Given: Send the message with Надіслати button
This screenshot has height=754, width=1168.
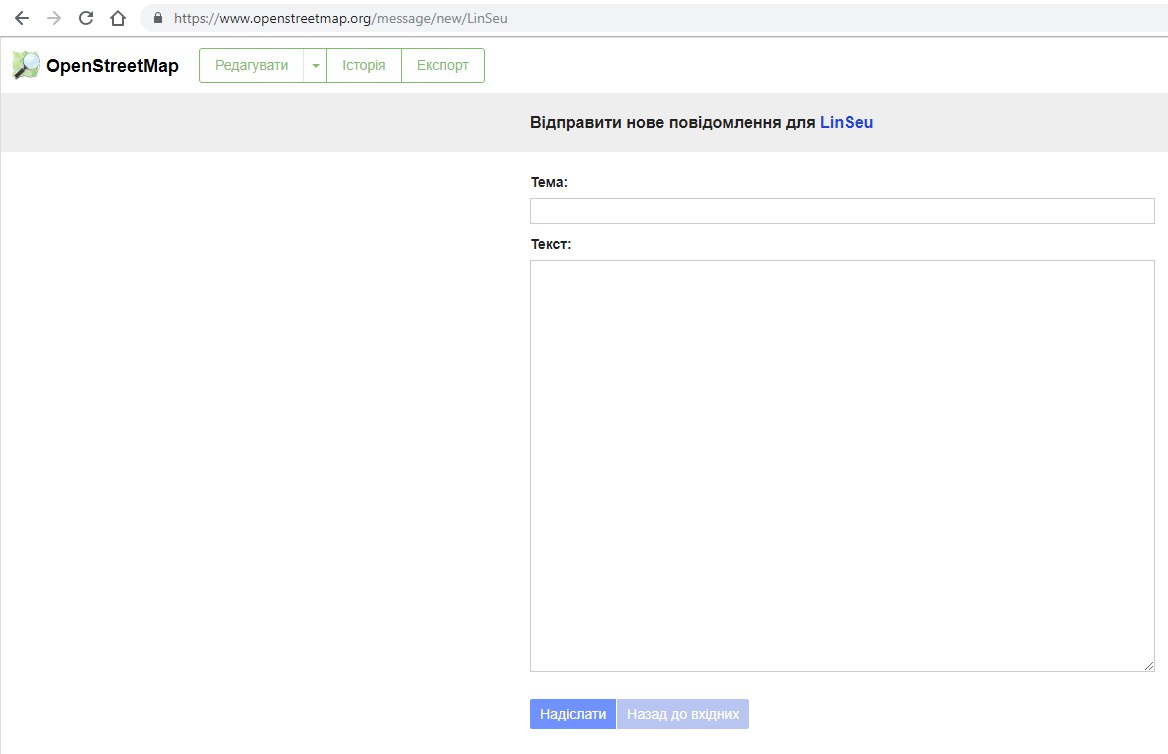Looking at the screenshot, I should (x=573, y=714).
